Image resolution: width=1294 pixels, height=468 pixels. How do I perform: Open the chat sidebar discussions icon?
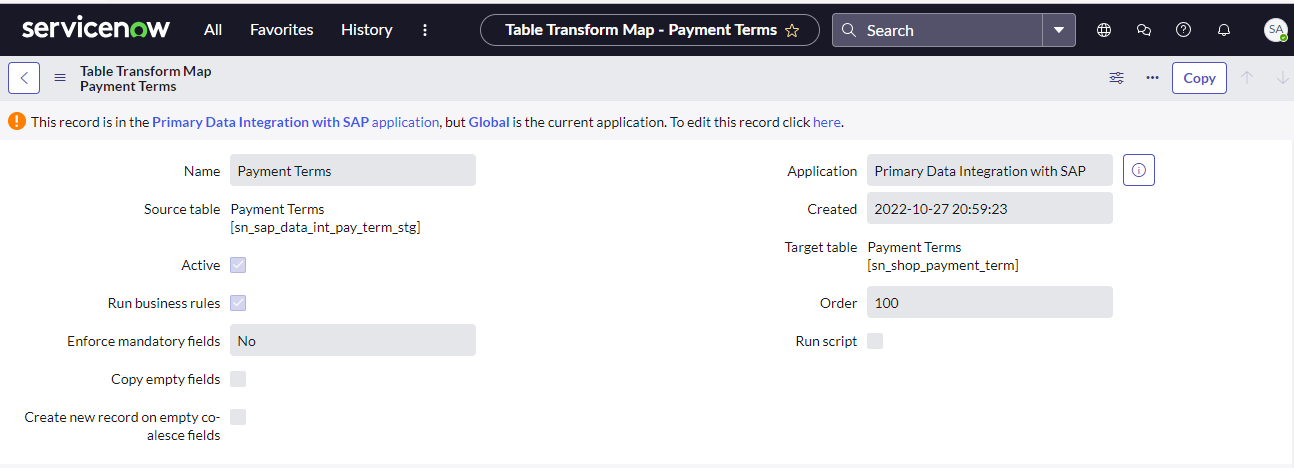[x=1144, y=30]
